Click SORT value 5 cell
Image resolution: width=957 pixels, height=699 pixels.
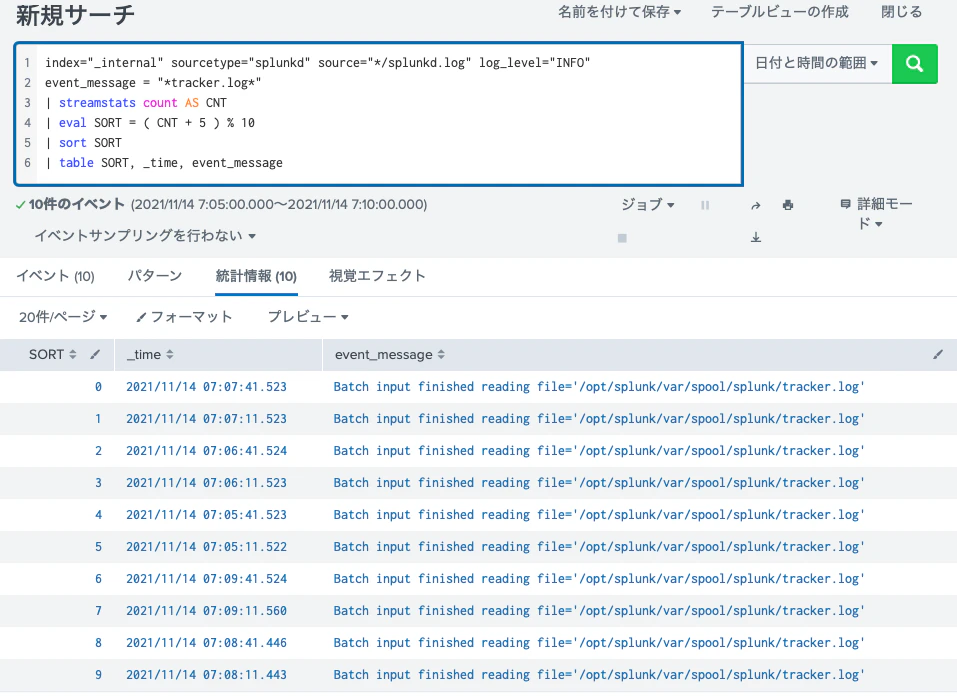(98, 547)
